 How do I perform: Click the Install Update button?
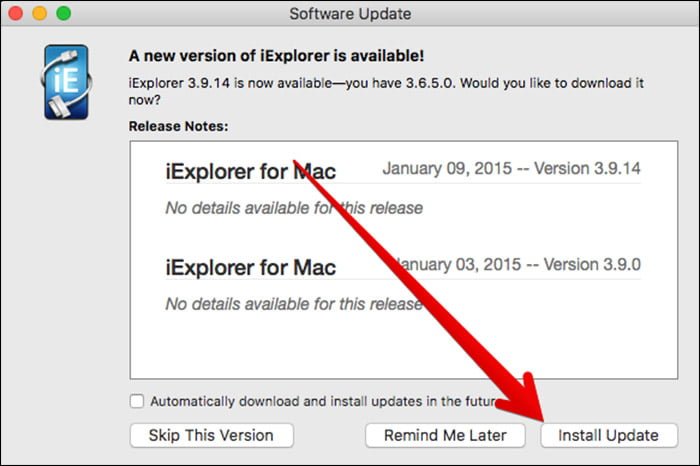608,435
